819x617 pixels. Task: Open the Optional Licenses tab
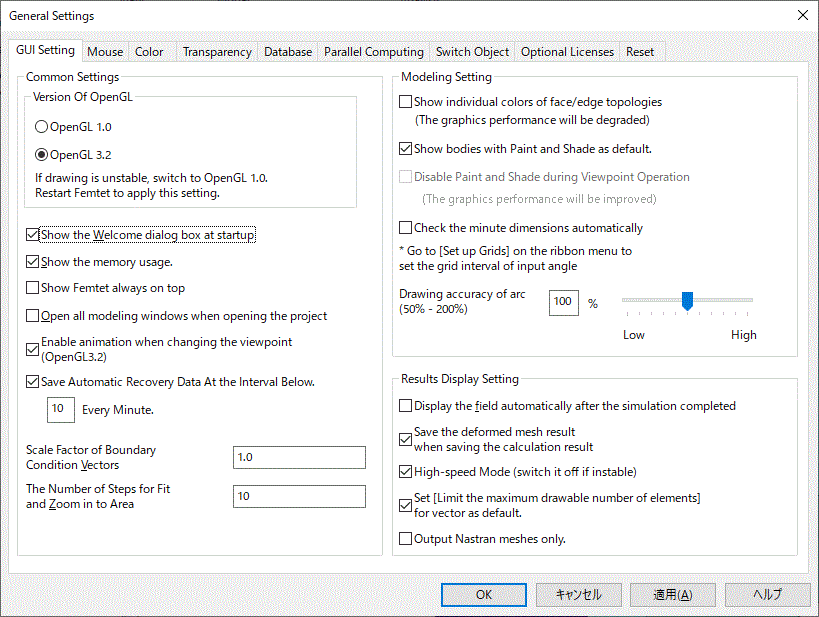pos(567,52)
